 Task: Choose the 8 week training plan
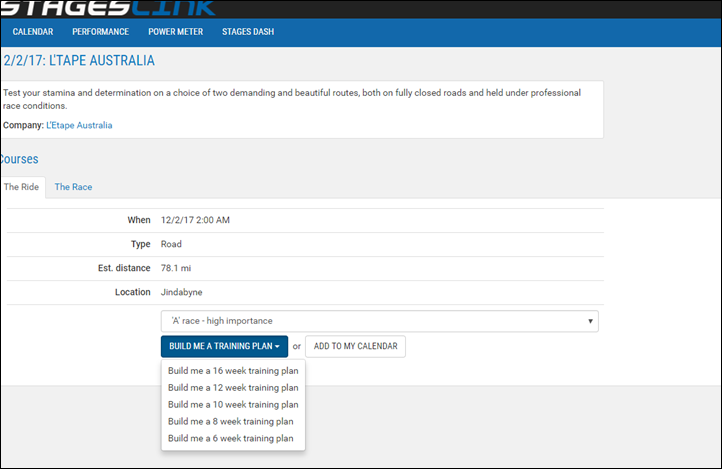(x=230, y=421)
